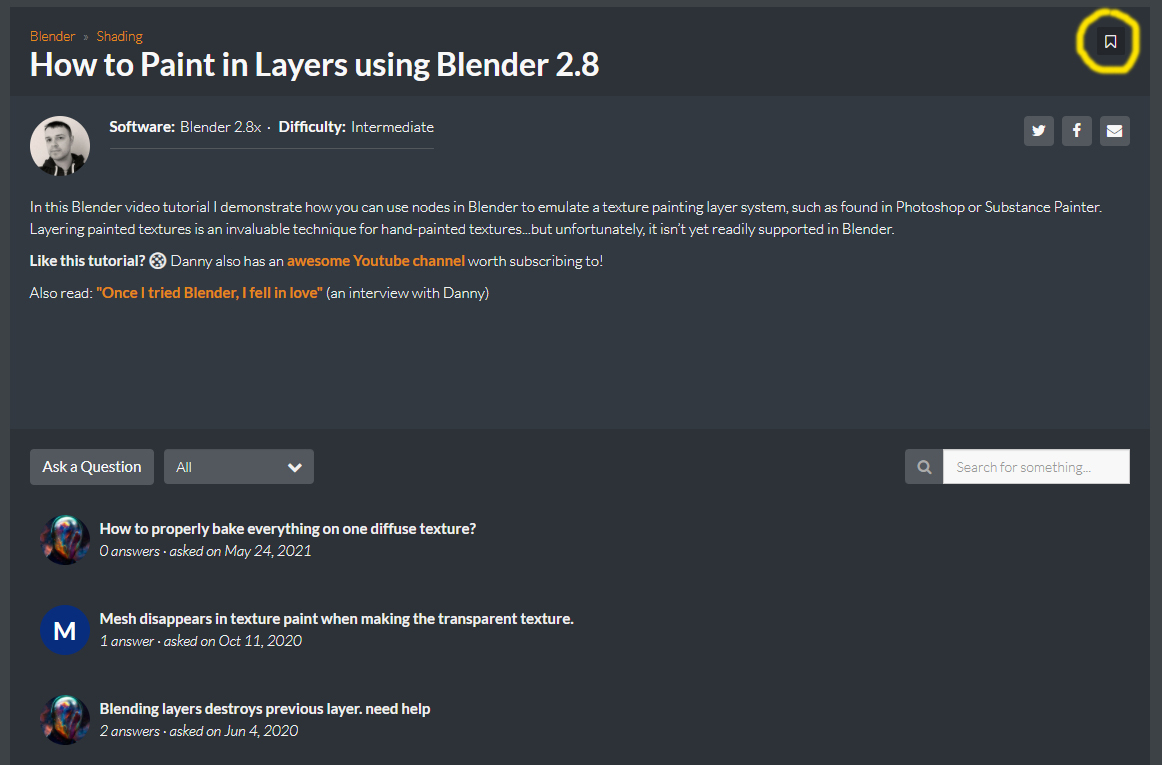Open the Shading breadcrumb link
Image resolution: width=1162 pixels, height=765 pixels.
coord(119,36)
